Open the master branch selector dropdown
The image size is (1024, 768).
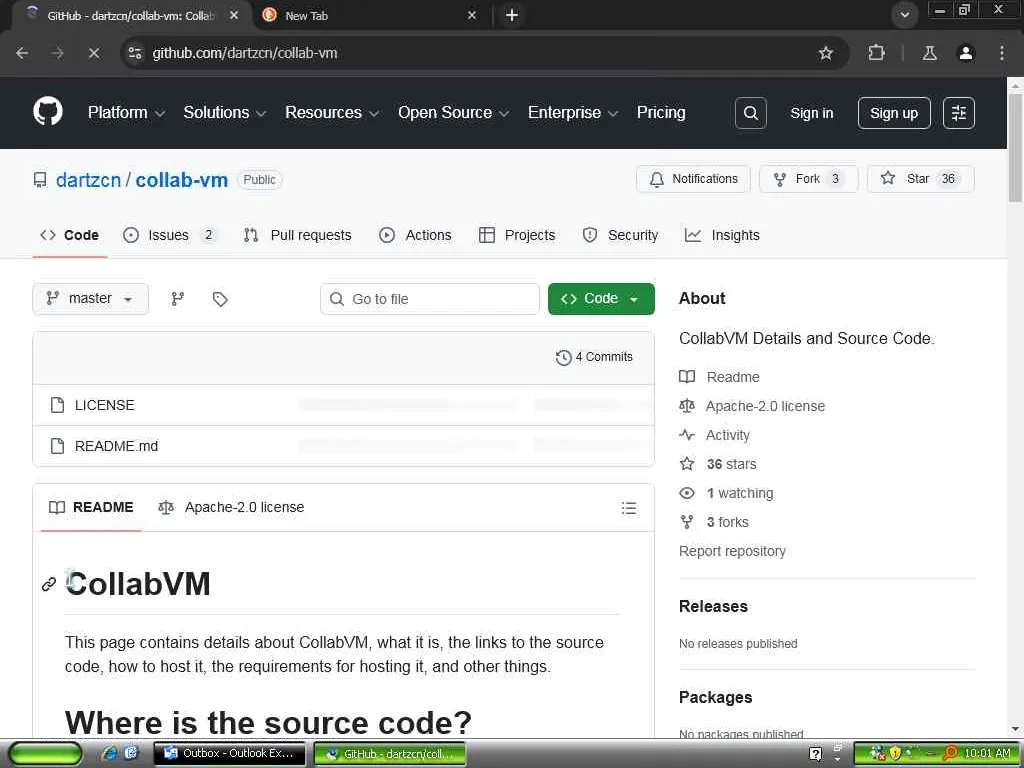click(91, 298)
